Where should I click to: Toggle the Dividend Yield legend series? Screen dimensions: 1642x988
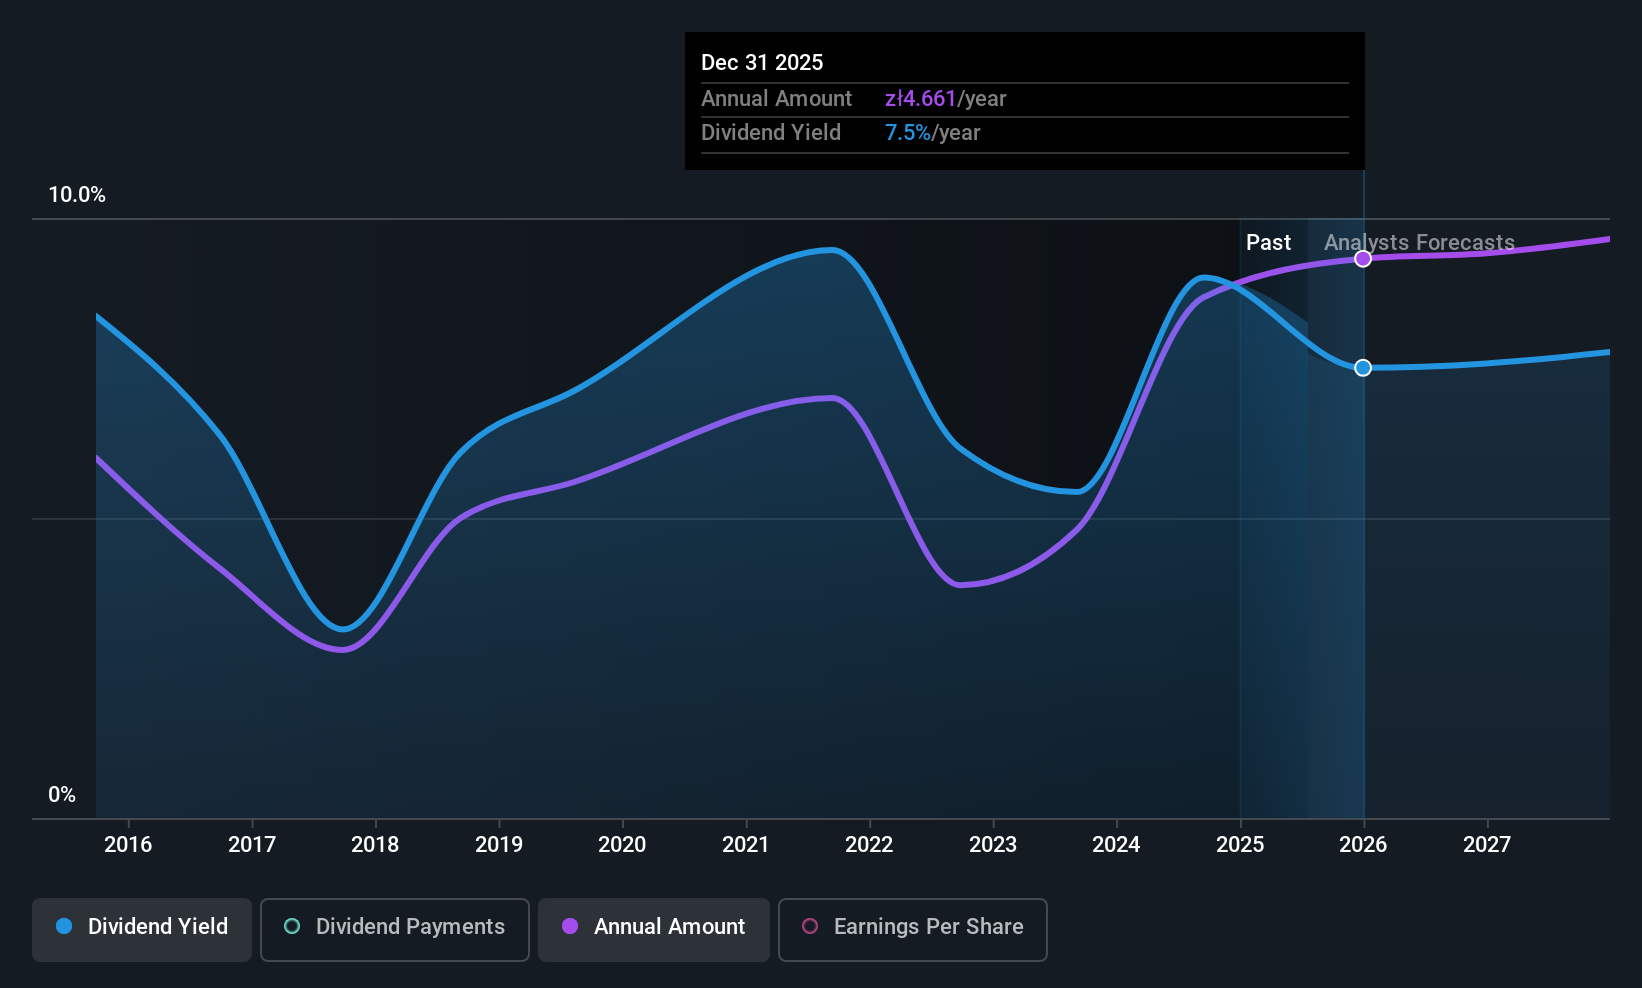[x=142, y=930]
